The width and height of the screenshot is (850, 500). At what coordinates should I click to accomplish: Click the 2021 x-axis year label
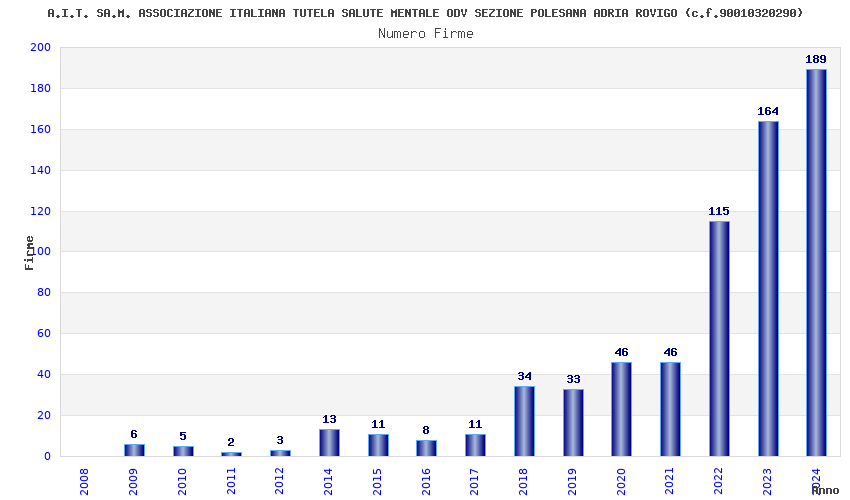pos(669,482)
